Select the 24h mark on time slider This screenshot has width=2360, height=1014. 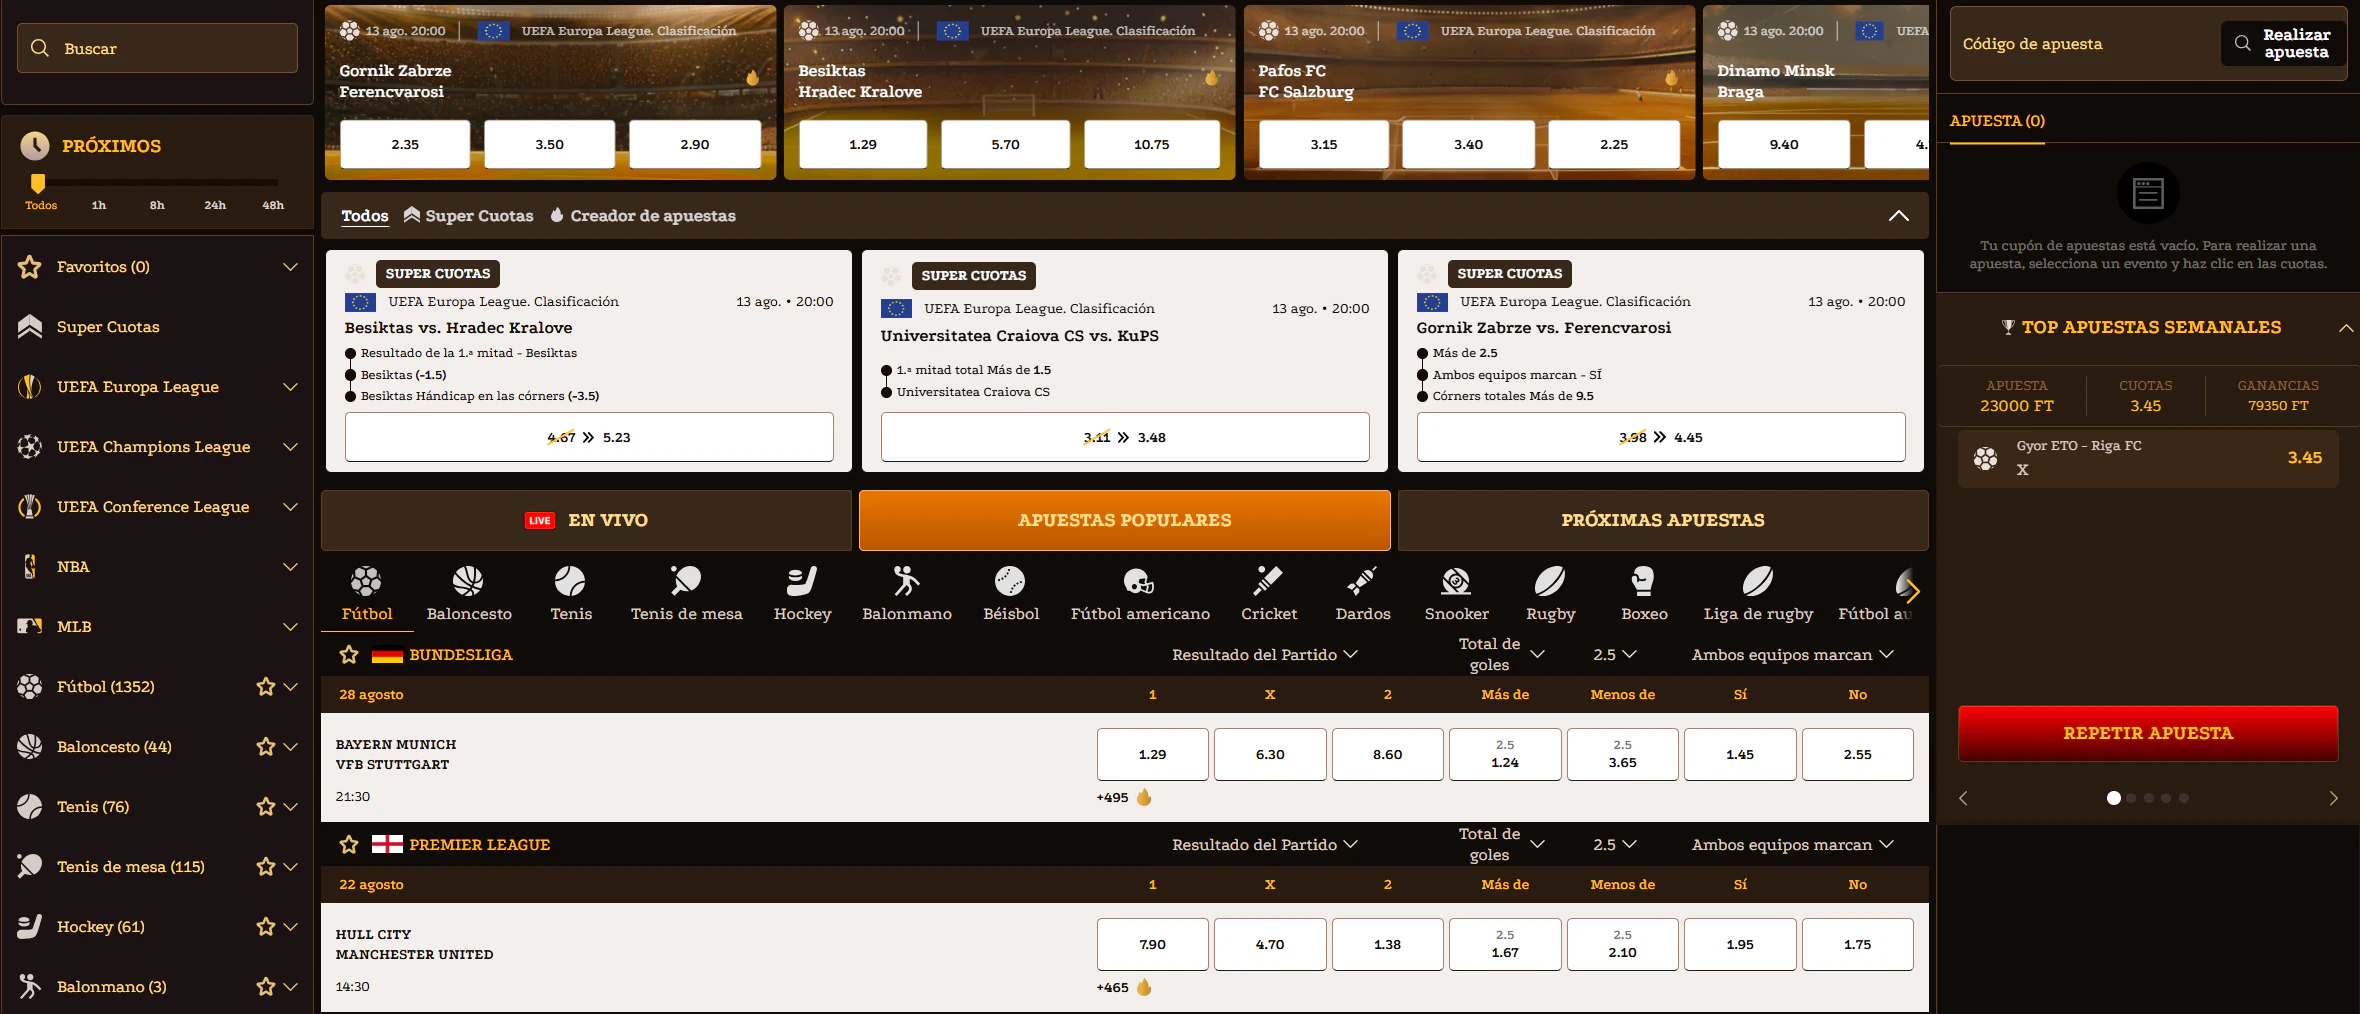tap(215, 205)
